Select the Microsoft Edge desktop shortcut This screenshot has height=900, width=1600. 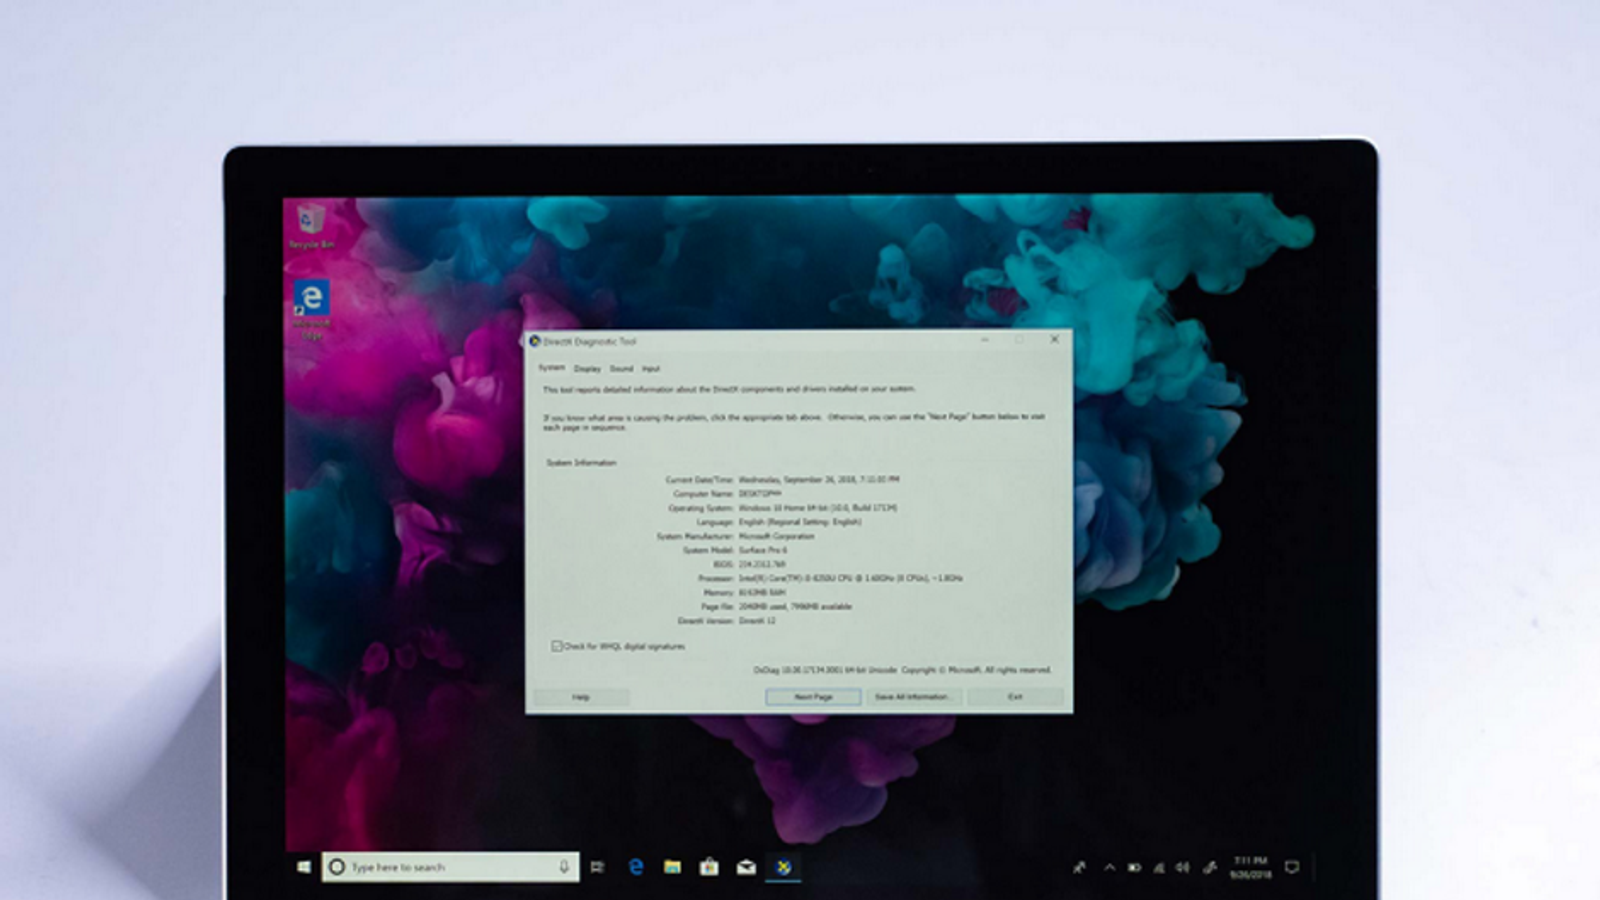tap(312, 310)
